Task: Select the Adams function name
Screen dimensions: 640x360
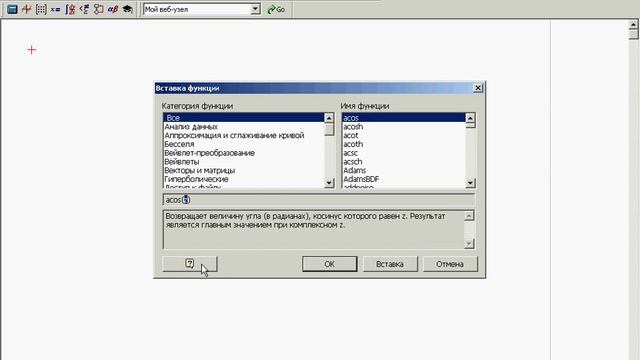Action: click(404, 170)
